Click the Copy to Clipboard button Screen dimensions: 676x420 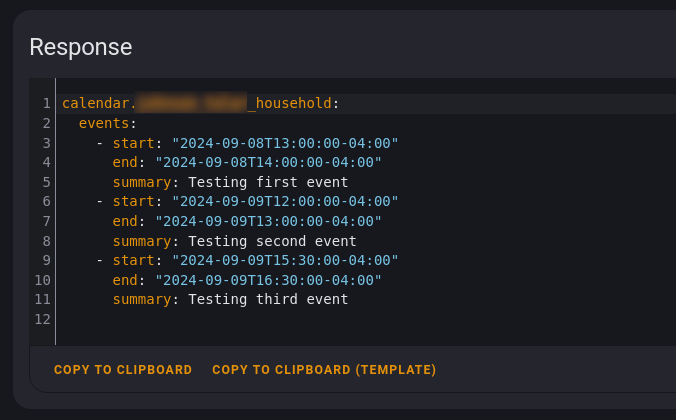pos(123,370)
